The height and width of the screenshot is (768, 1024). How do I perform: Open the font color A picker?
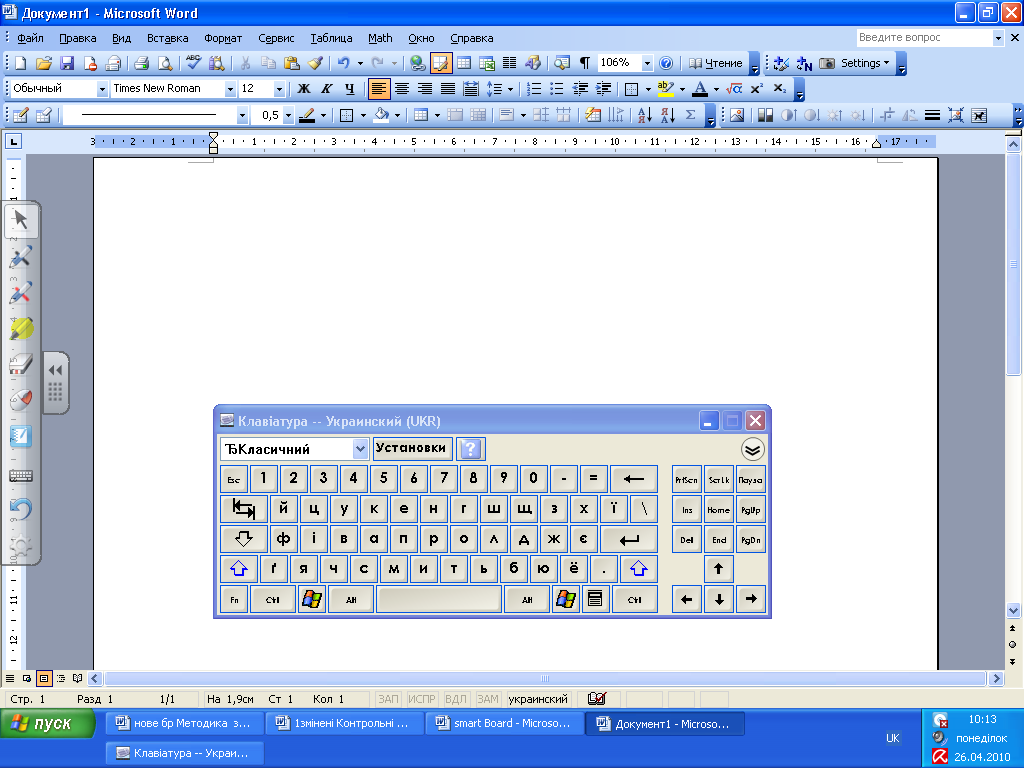699,88
